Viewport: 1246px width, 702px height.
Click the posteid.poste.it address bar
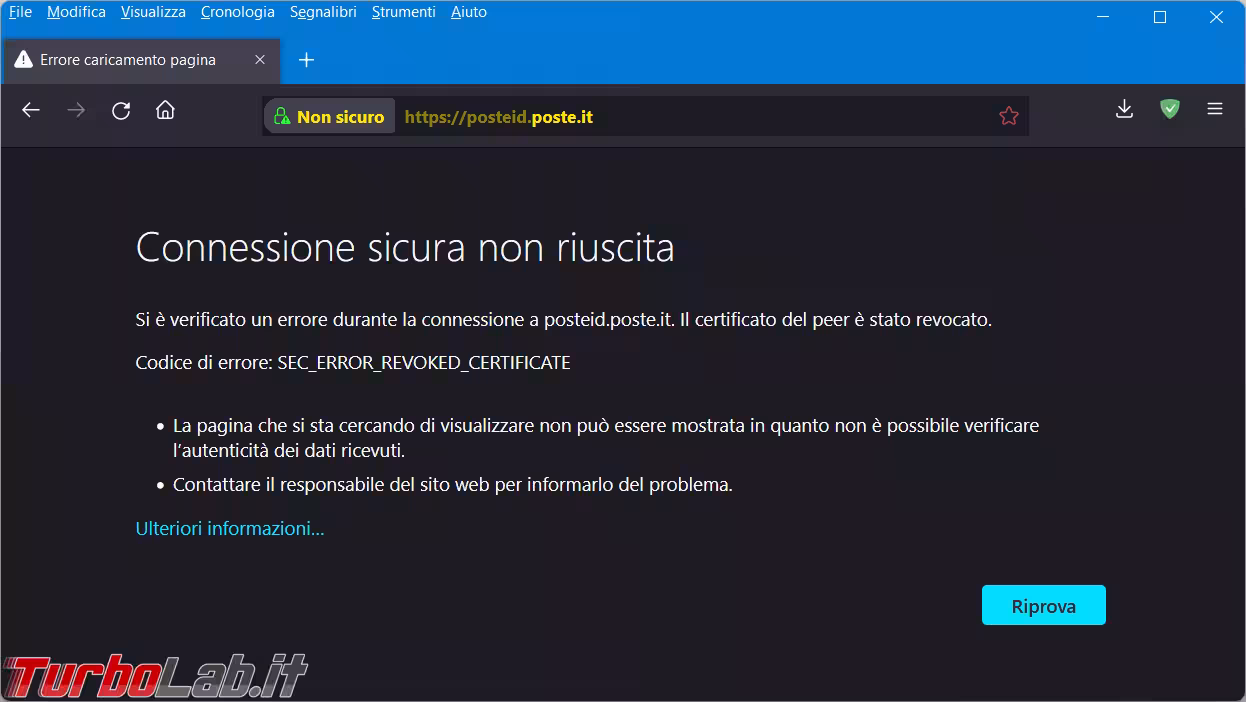[750, 117]
